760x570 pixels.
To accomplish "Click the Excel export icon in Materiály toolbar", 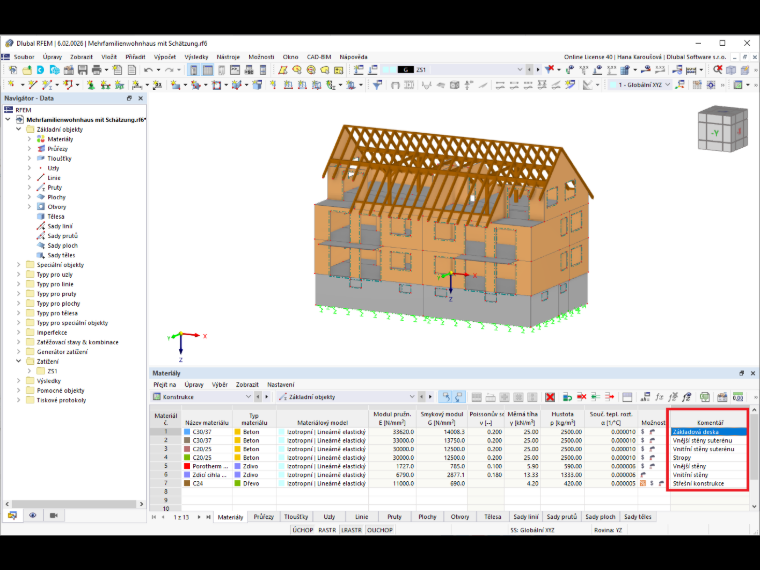I will 705,397.
